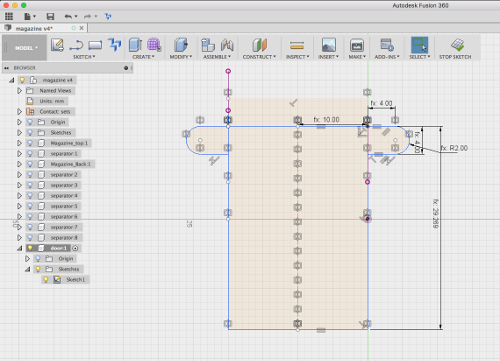Click the fx: 10.00 dimension
This screenshot has width=500, height=361.
click(326, 119)
